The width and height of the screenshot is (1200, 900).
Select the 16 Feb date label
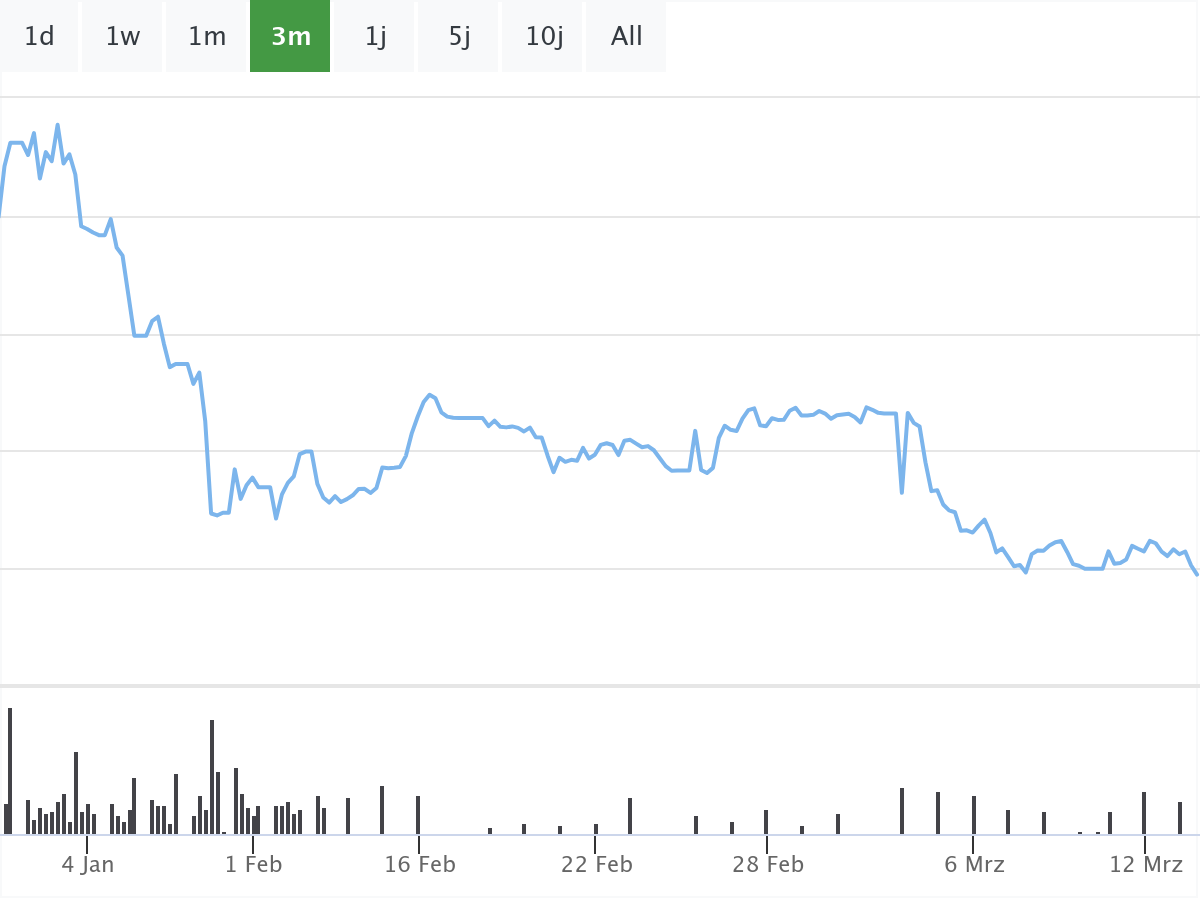pos(420,865)
